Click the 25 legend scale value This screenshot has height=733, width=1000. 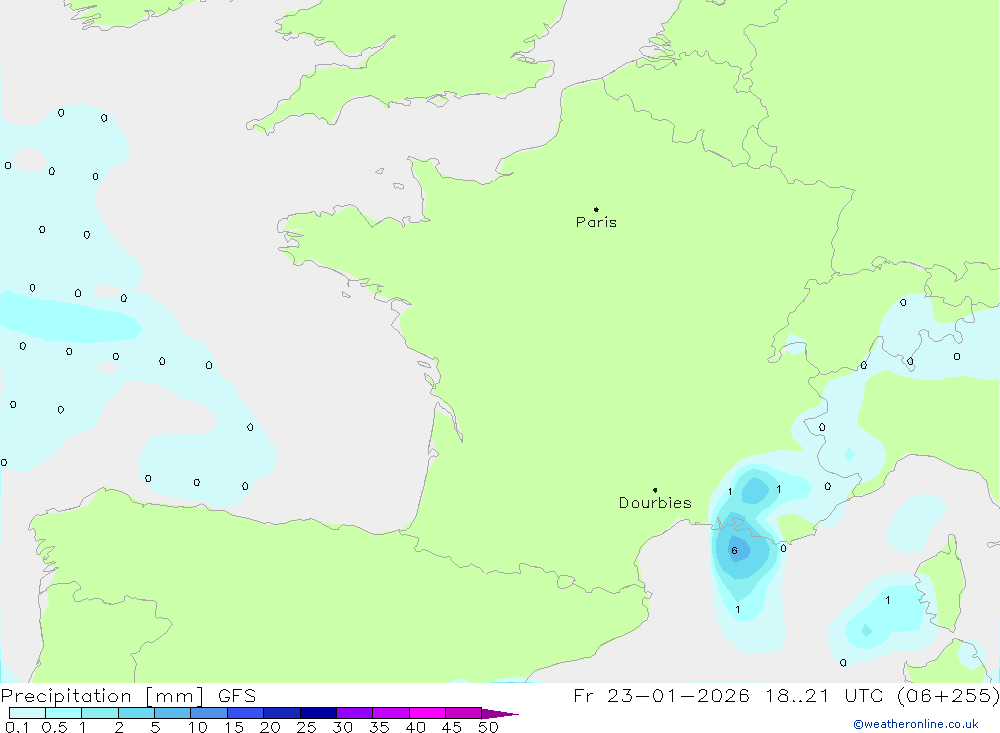click(306, 727)
